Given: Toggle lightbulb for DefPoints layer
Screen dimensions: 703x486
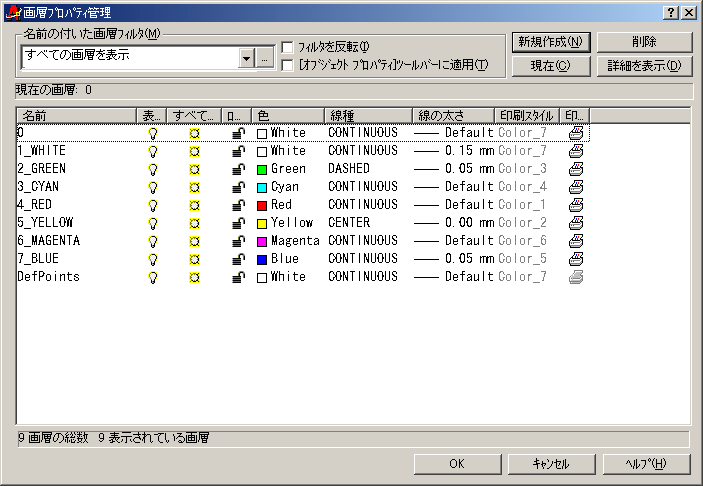Looking at the screenshot, I should pyautogui.click(x=153, y=277).
